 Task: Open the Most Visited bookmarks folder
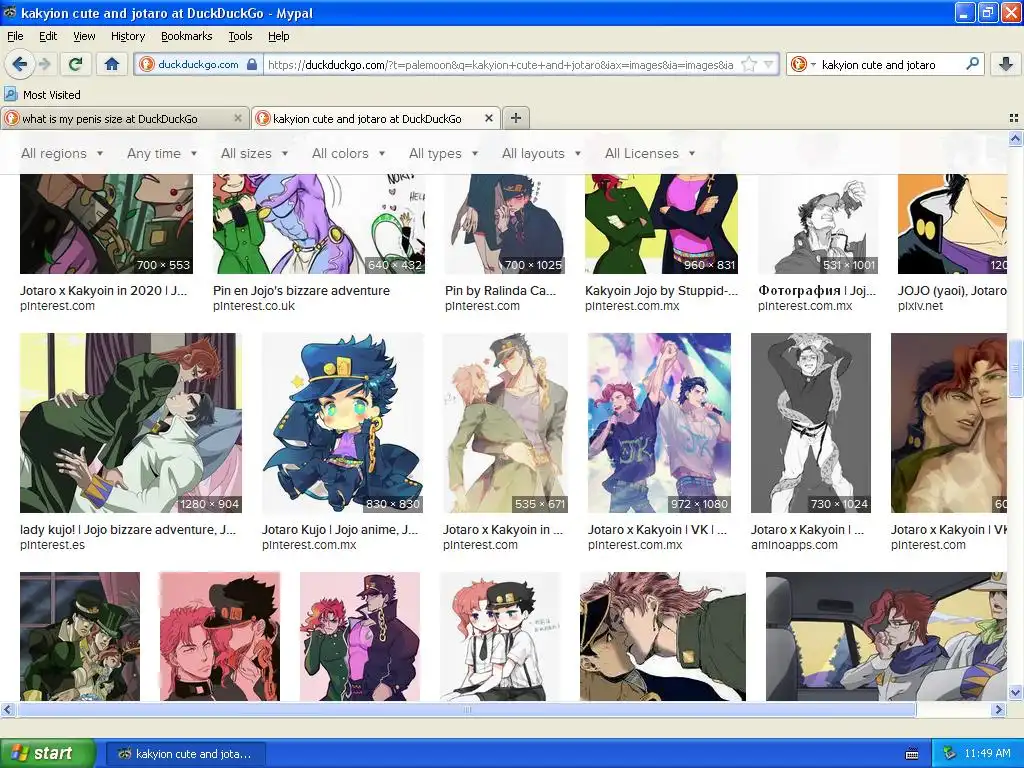tap(43, 95)
